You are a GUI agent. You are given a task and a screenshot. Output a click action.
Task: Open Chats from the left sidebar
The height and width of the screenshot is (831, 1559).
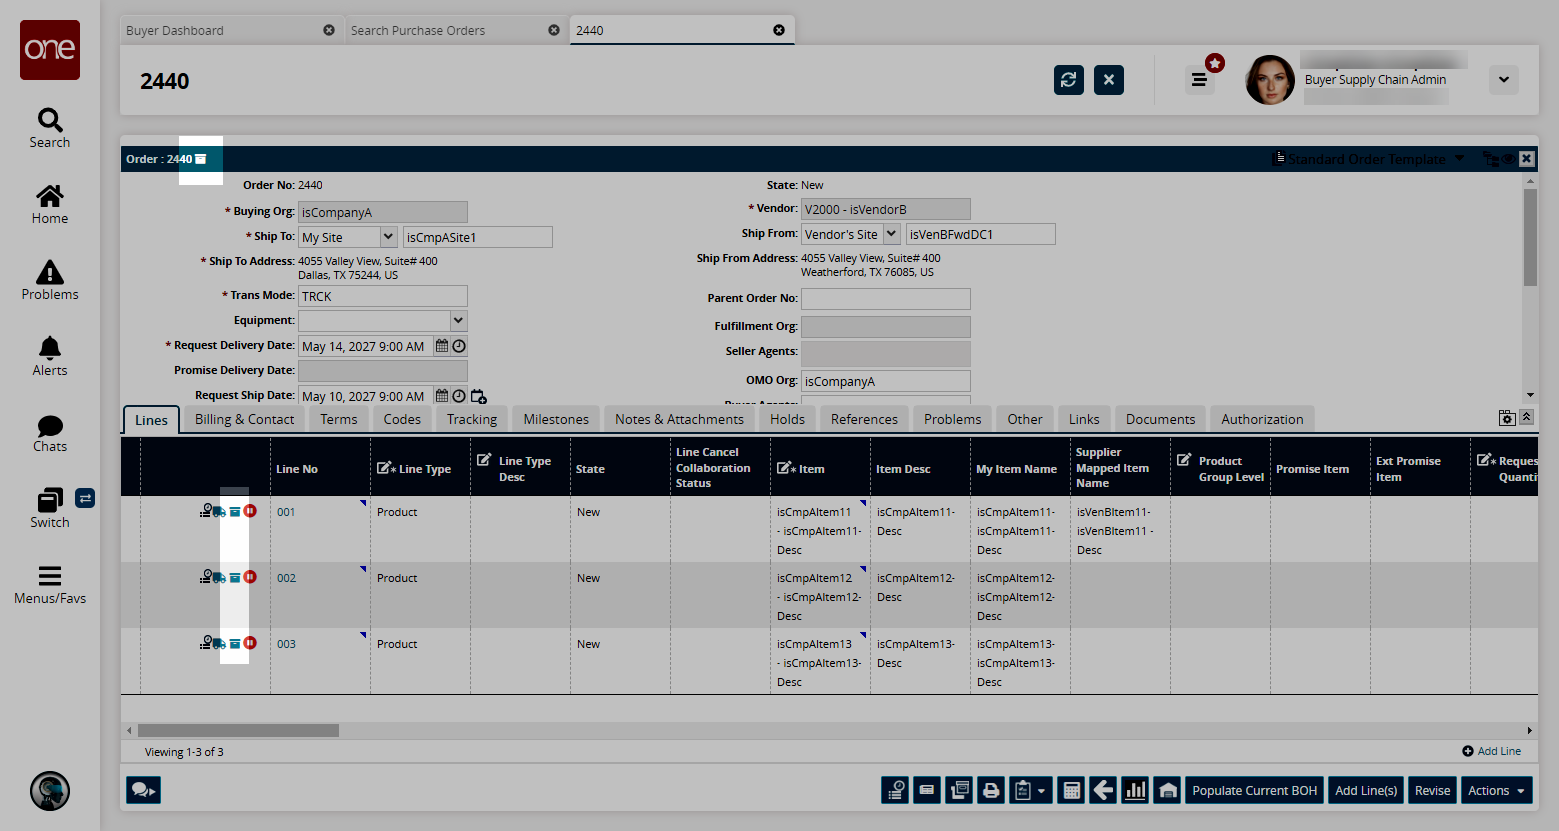point(50,433)
